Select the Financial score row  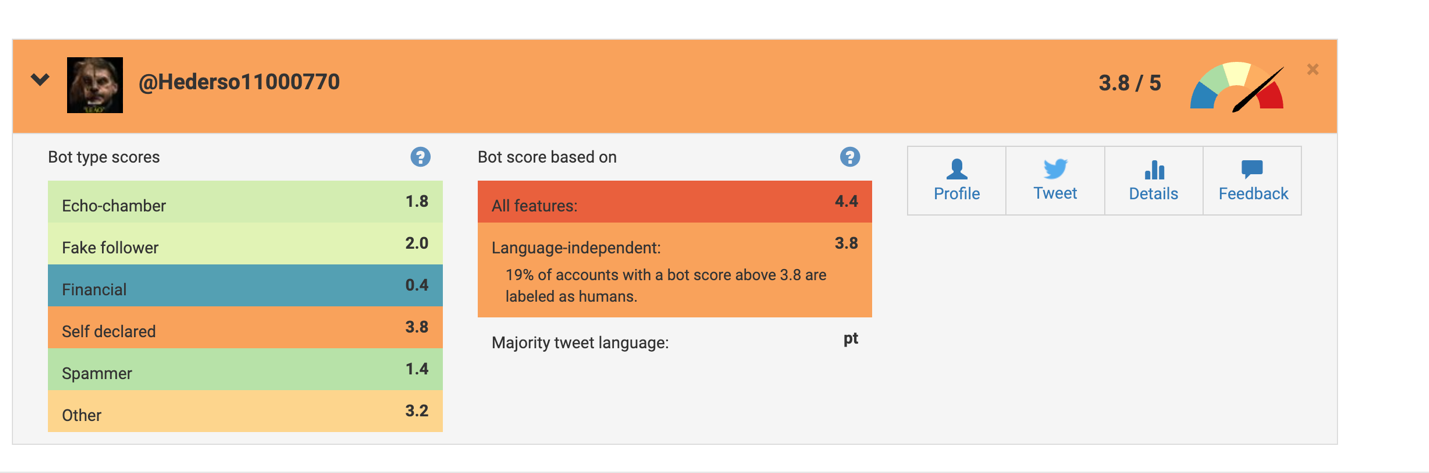point(245,286)
